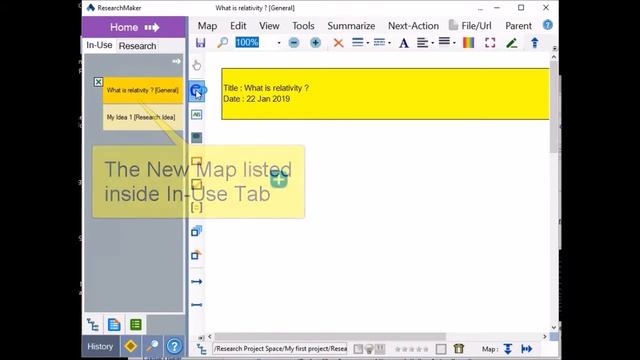Screen dimensions: 640x360
Task: Open the tree hierarchy view icon in left panel
Action: coord(93,325)
